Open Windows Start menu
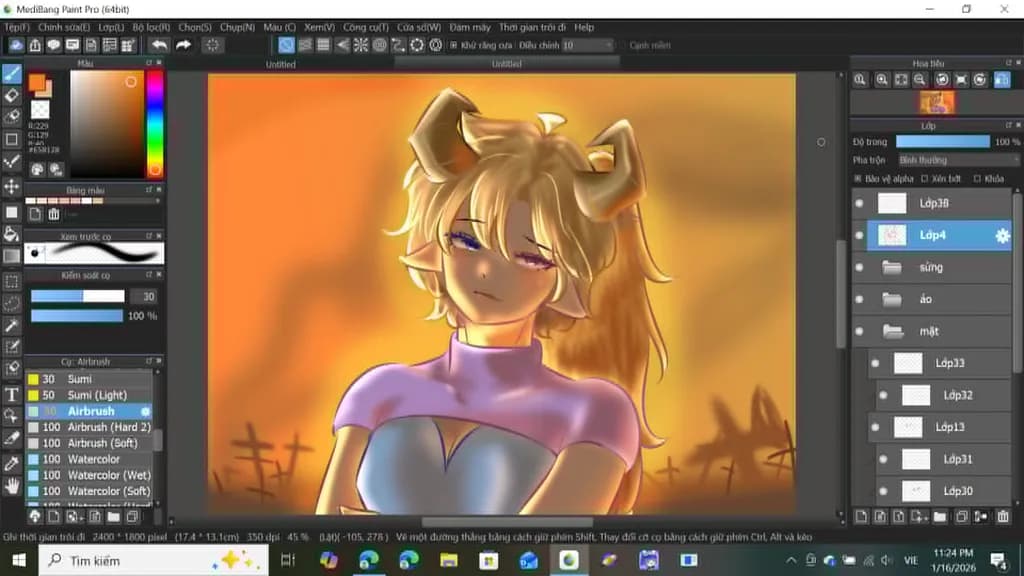The height and width of the screenshot is (576, 1024). click(x=19, y=560)
